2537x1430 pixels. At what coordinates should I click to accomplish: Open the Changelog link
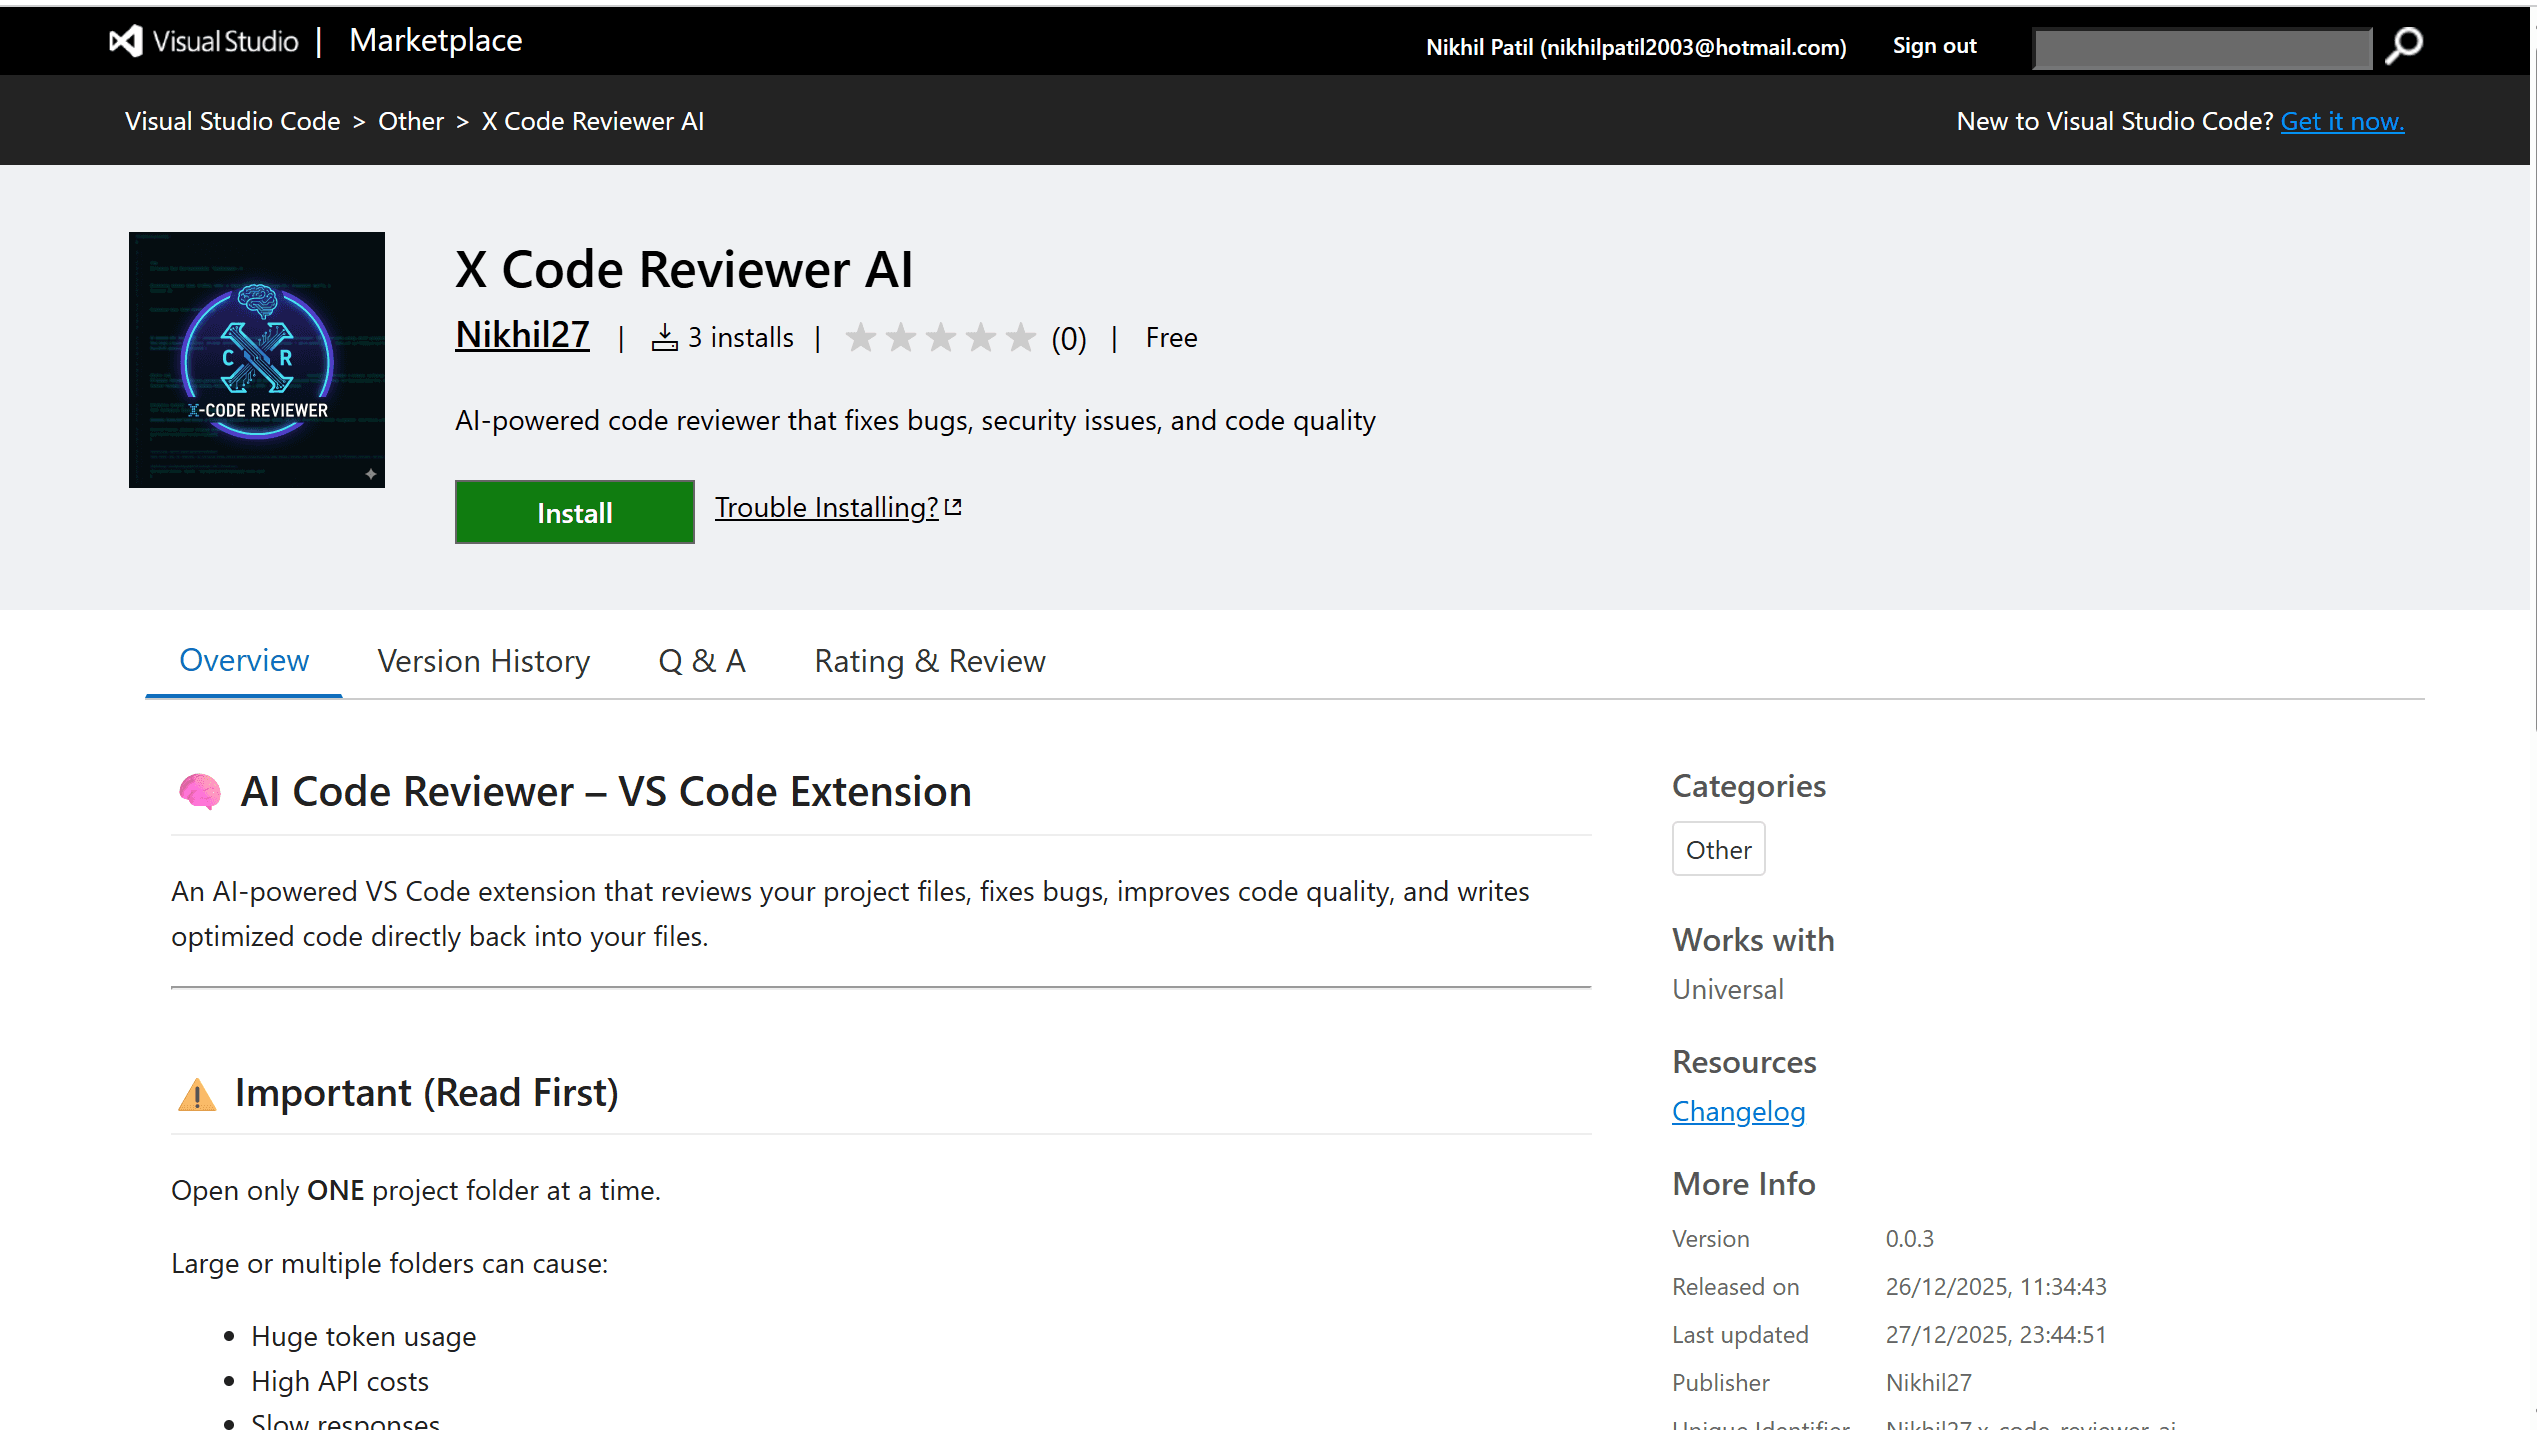click(x=1738, y=1111)
